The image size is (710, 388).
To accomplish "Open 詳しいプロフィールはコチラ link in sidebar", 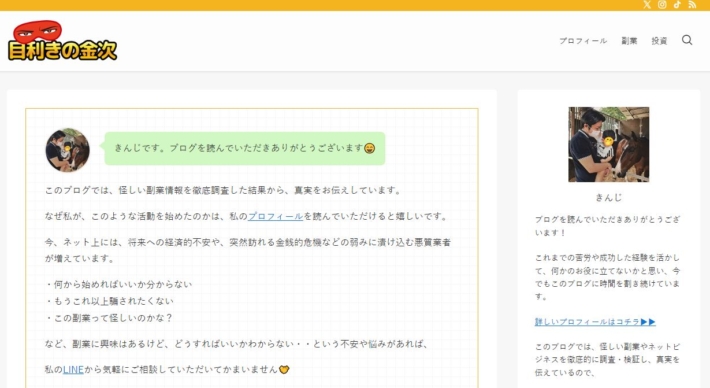I will click(x=595, y=322).
